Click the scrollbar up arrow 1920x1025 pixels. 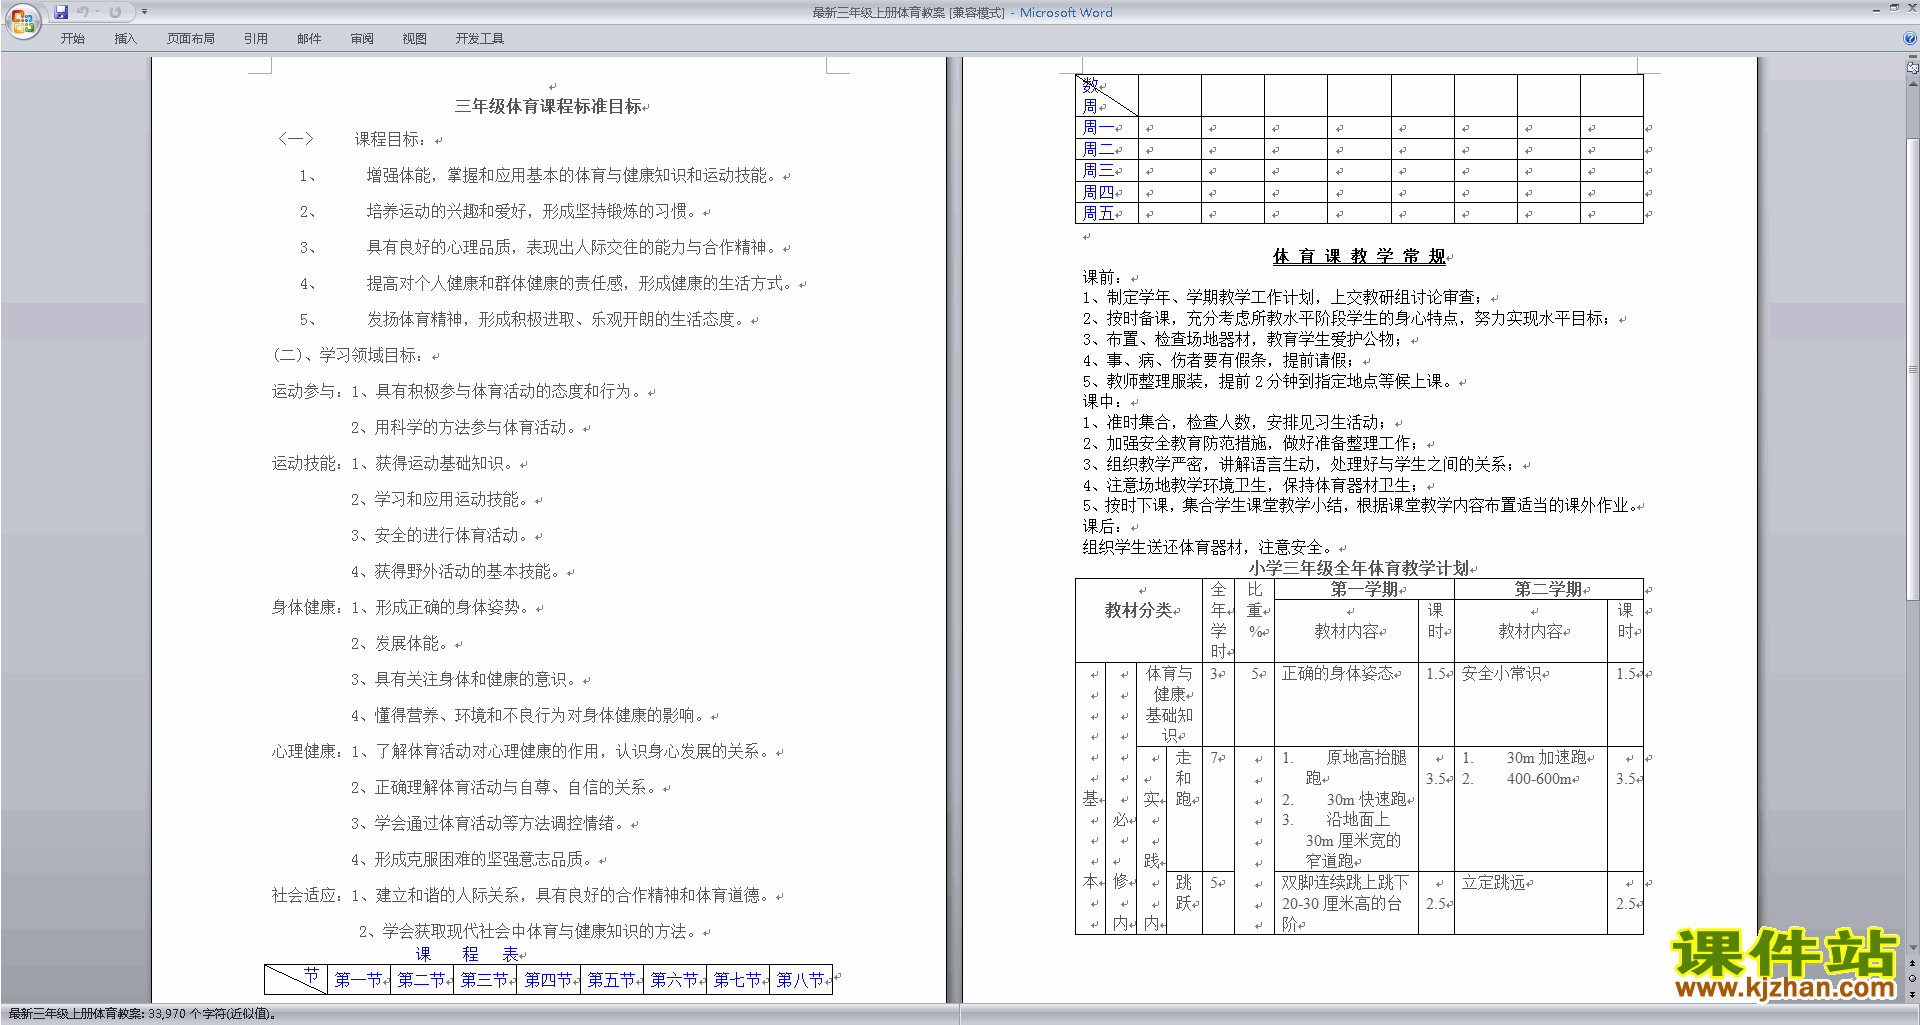tap(1913, 84)
